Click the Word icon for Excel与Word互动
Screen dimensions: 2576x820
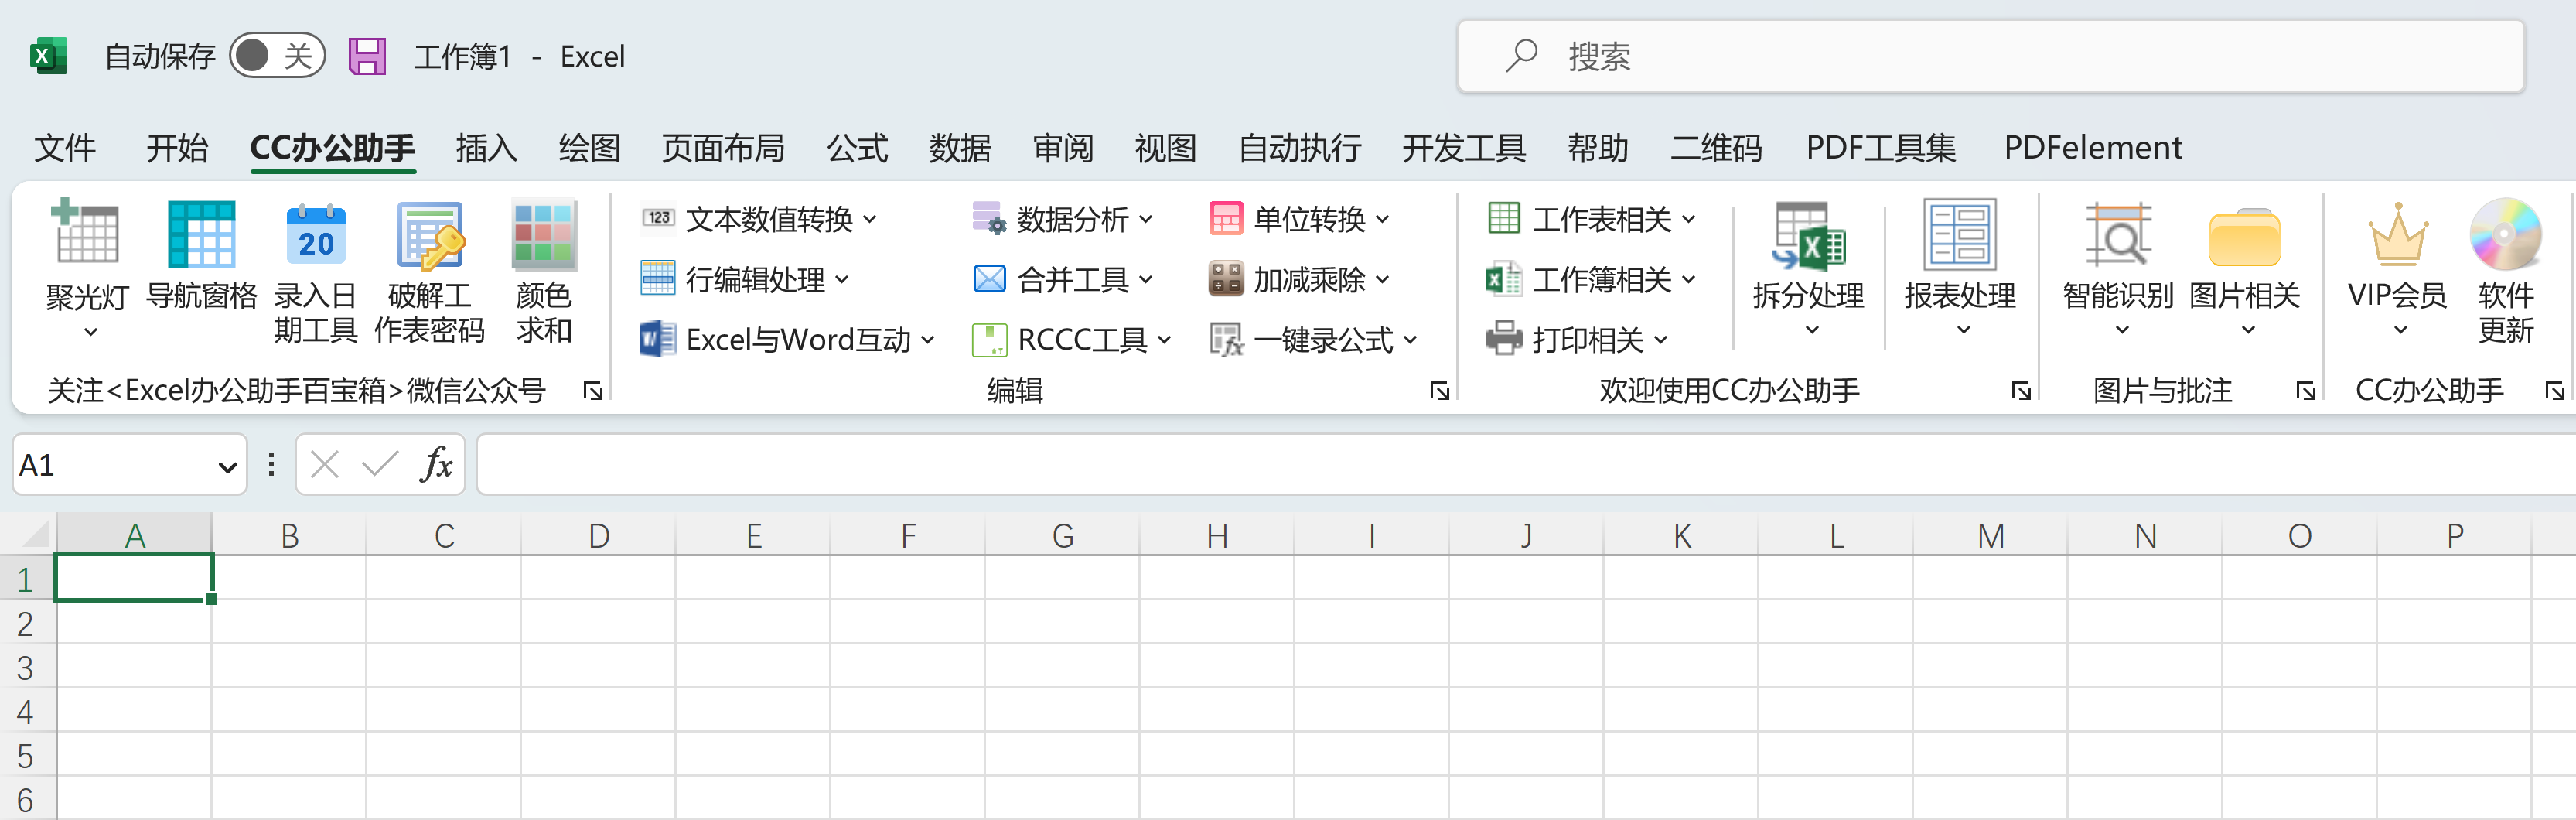[658, 340]
